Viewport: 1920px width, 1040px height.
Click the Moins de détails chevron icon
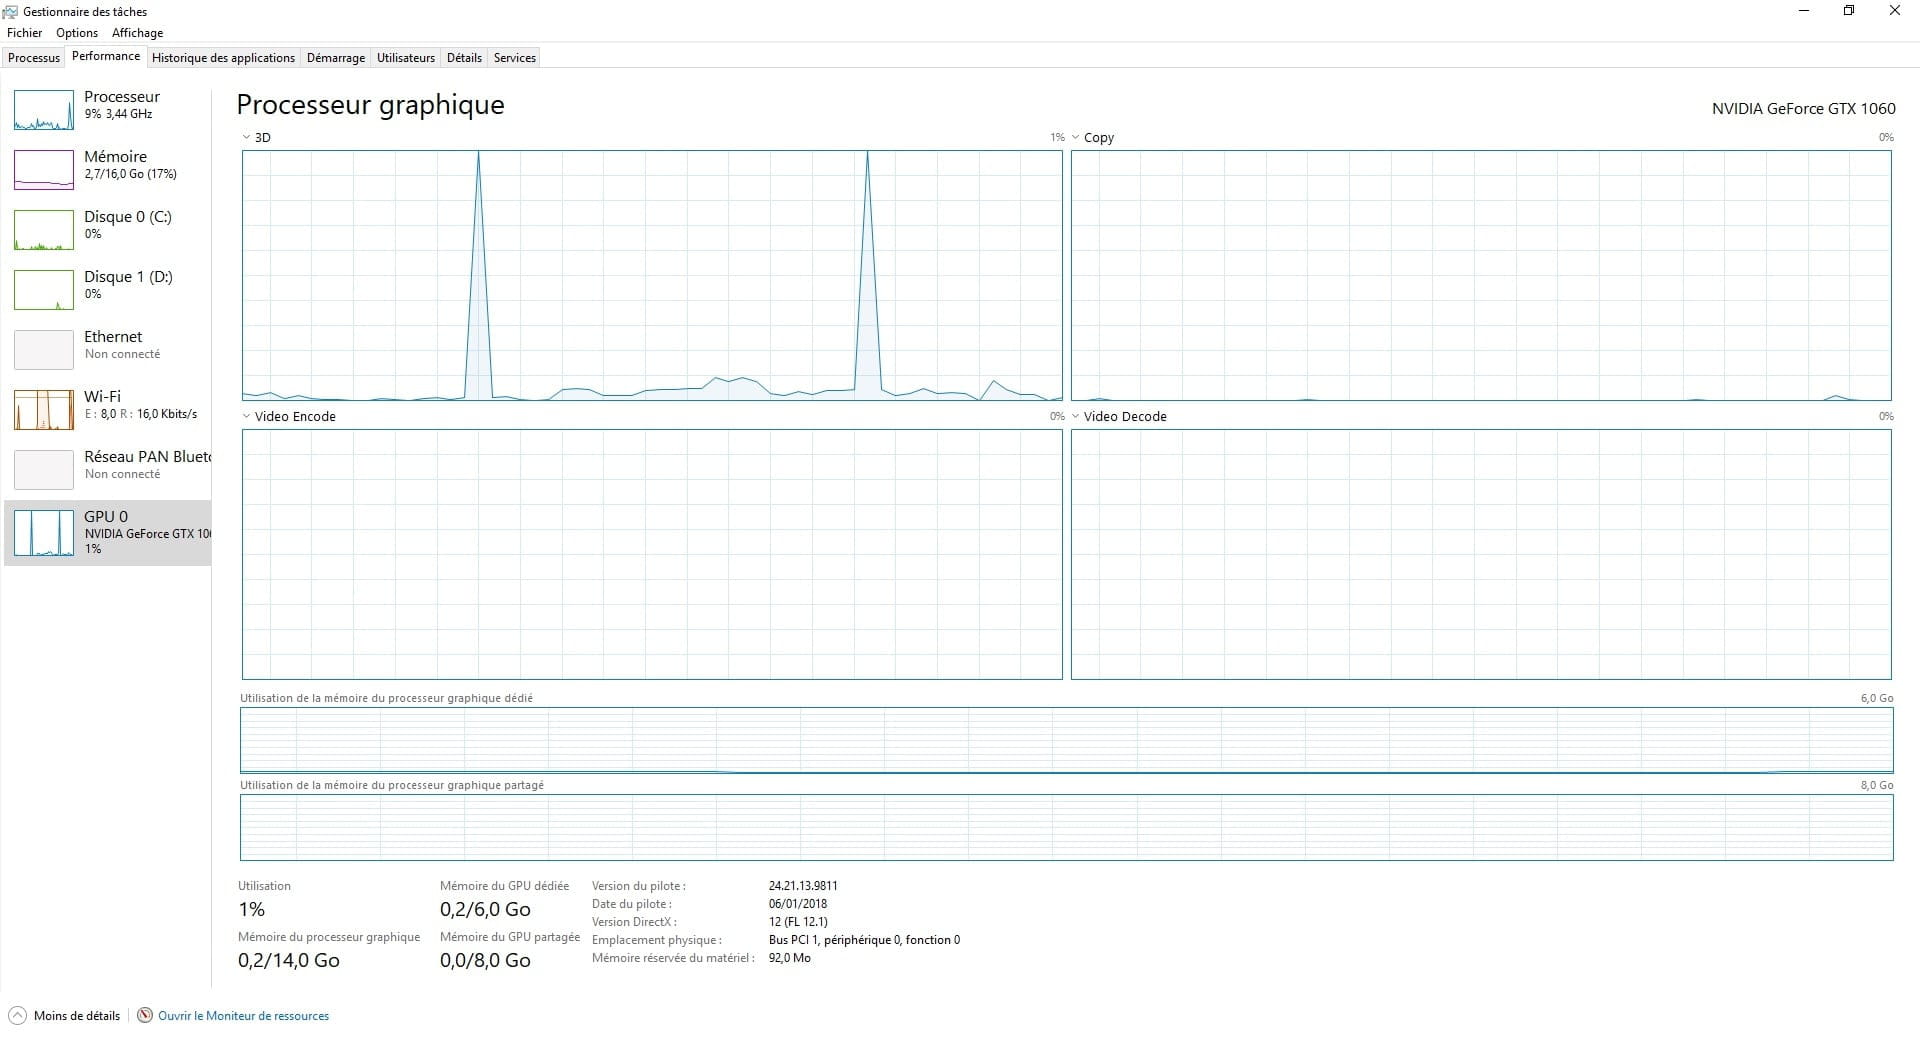pyautogui.click(x=17, y=1015)
